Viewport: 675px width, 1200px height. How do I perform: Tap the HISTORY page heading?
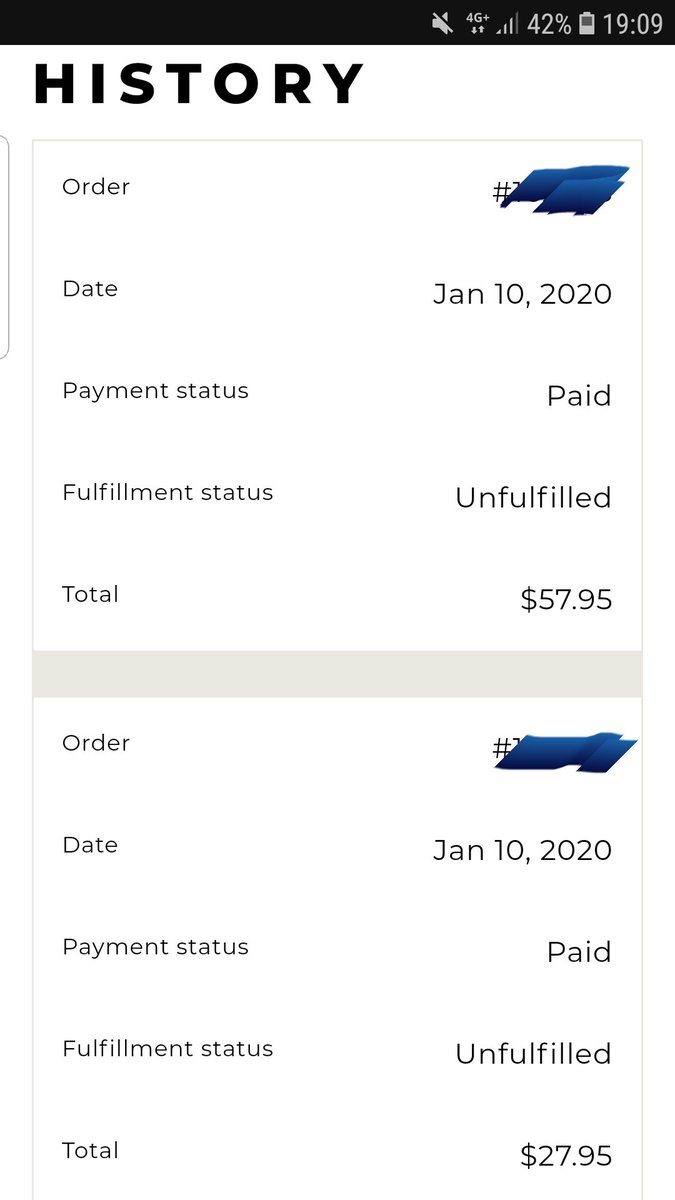[199, 84]
